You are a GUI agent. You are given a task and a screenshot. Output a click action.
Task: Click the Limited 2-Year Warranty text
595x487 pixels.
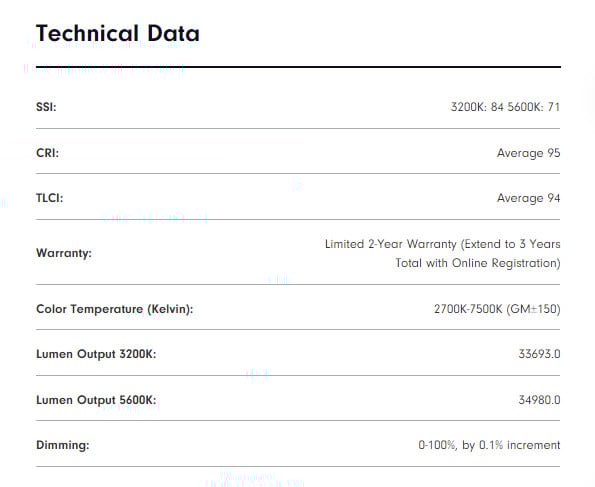click(391, 244)
